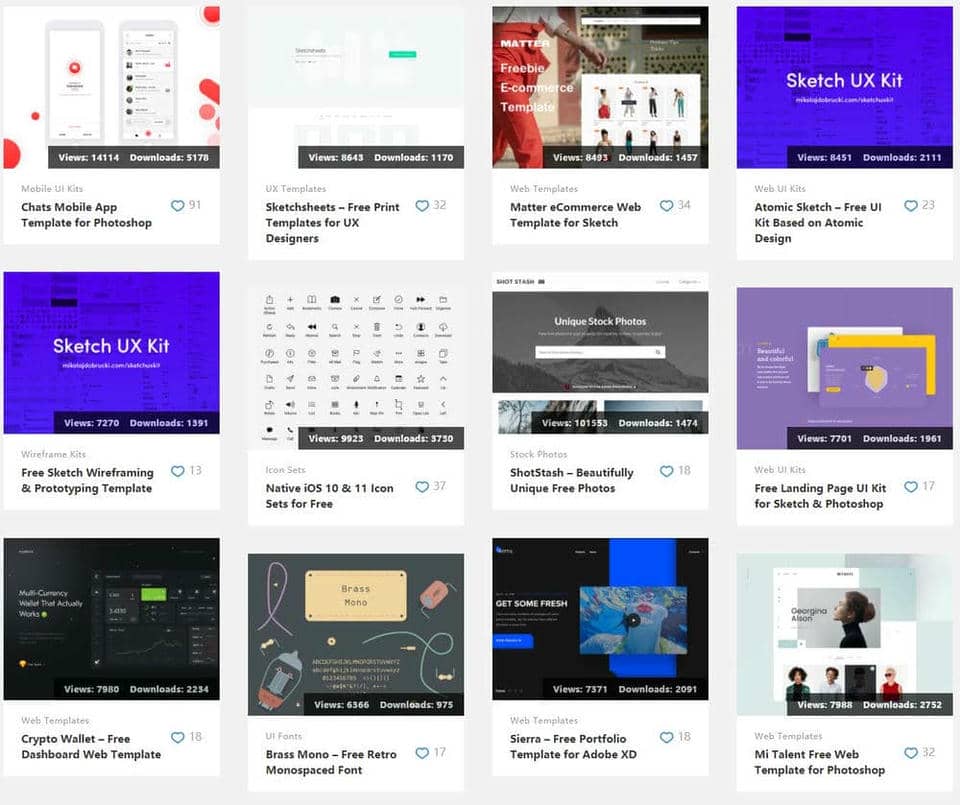Click the heart next to Brass Mono font
The width and height of the screenshot is (960, 805).
422,753
